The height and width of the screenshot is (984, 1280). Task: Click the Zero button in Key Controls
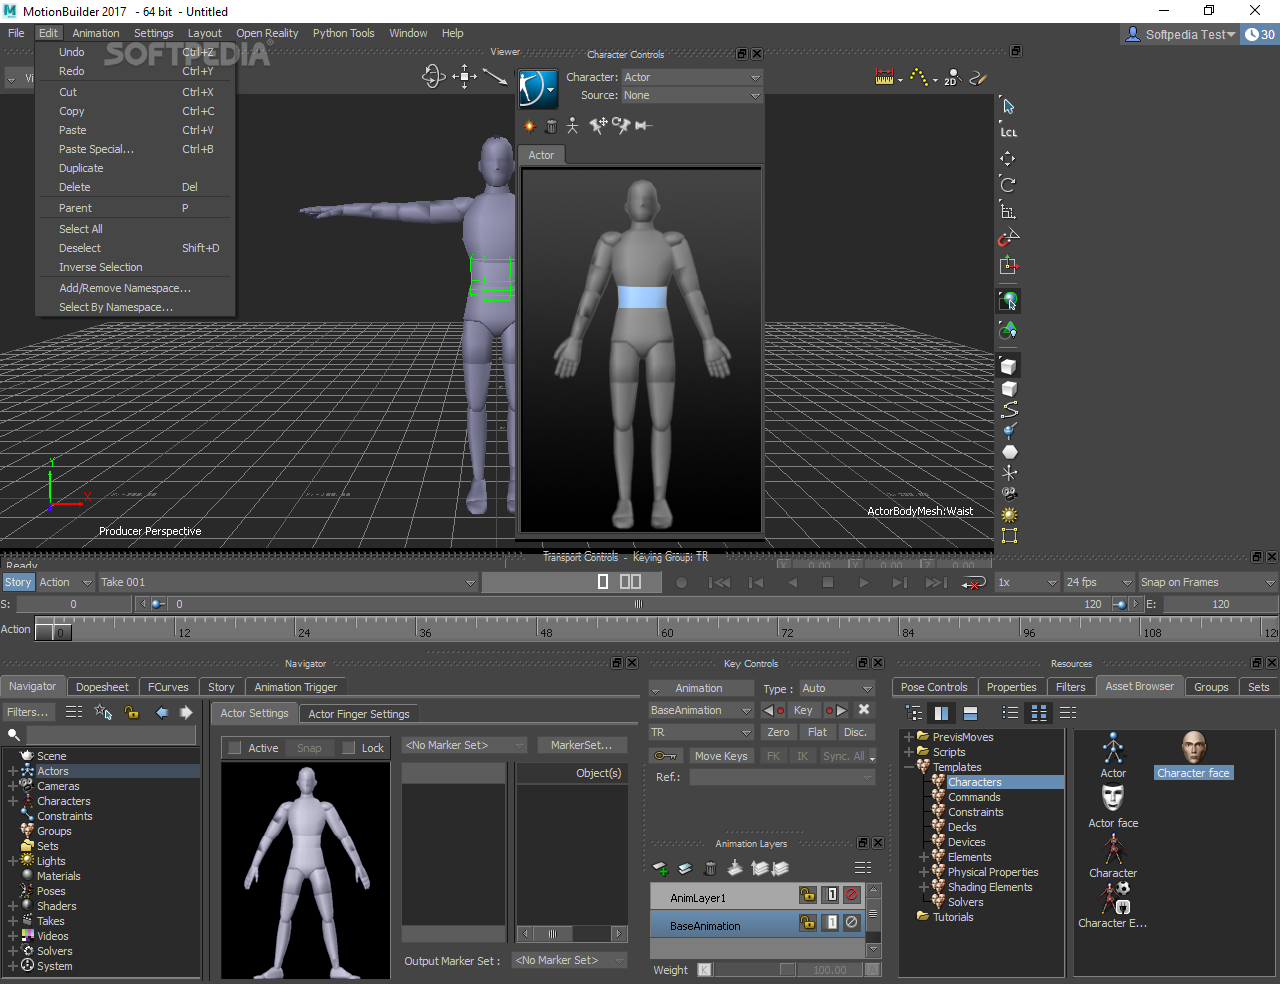point(779,732)
